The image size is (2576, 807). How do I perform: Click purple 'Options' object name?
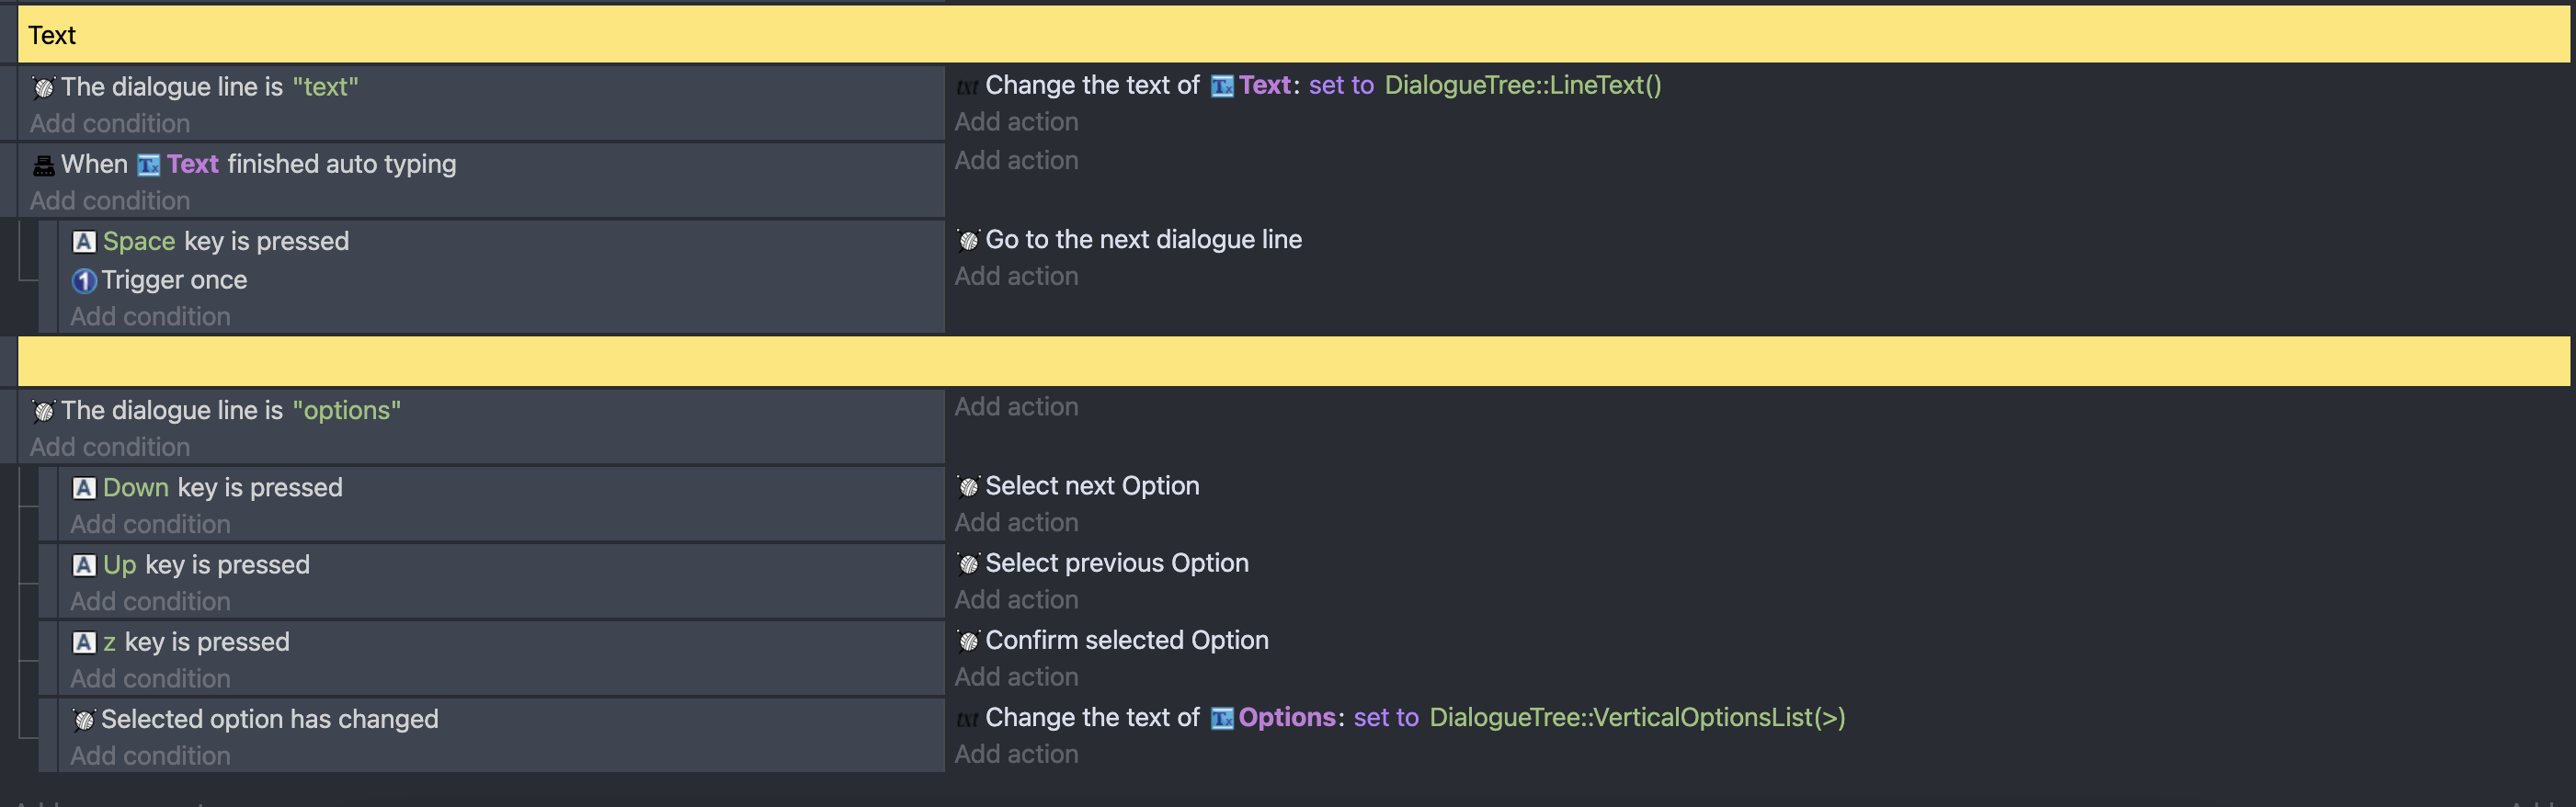[x=1287, y=717]
